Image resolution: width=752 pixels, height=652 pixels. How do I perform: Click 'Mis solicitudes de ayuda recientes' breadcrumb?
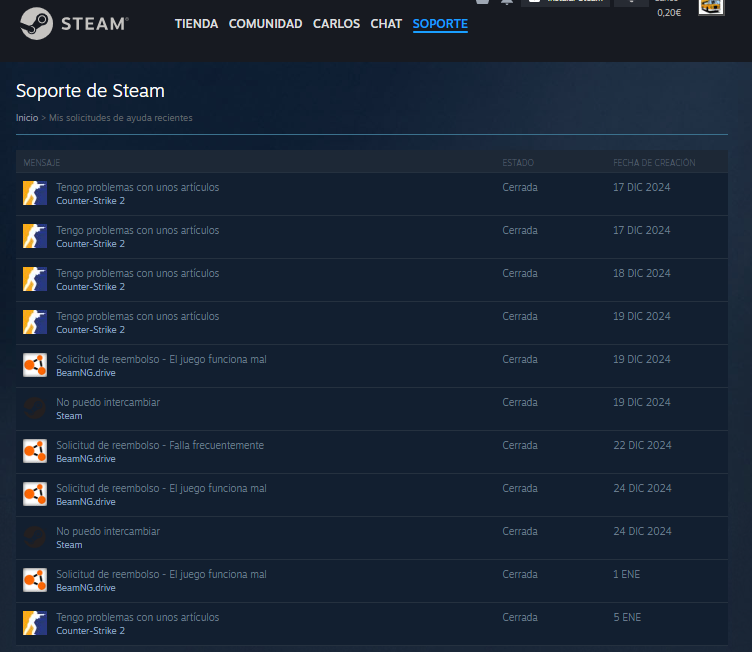tap(120, 118)
